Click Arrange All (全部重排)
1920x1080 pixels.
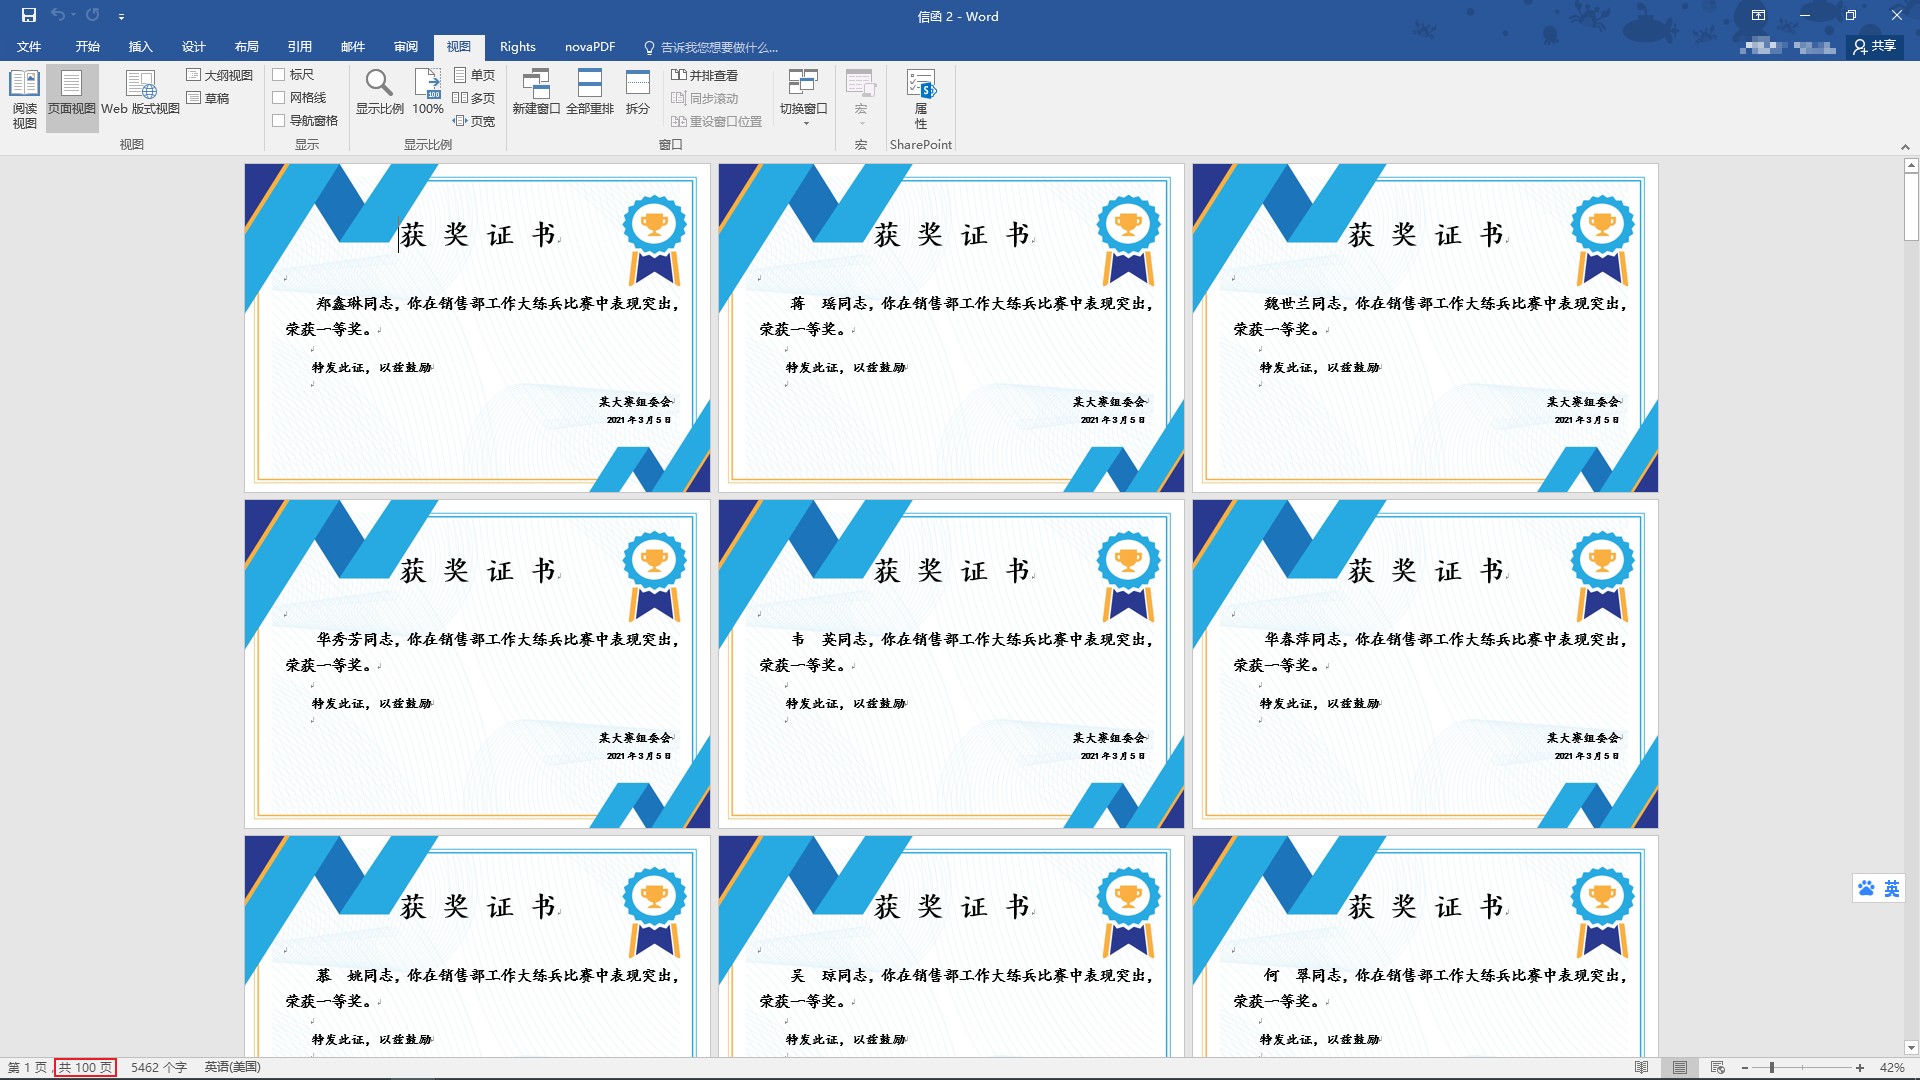coord(590,93)
